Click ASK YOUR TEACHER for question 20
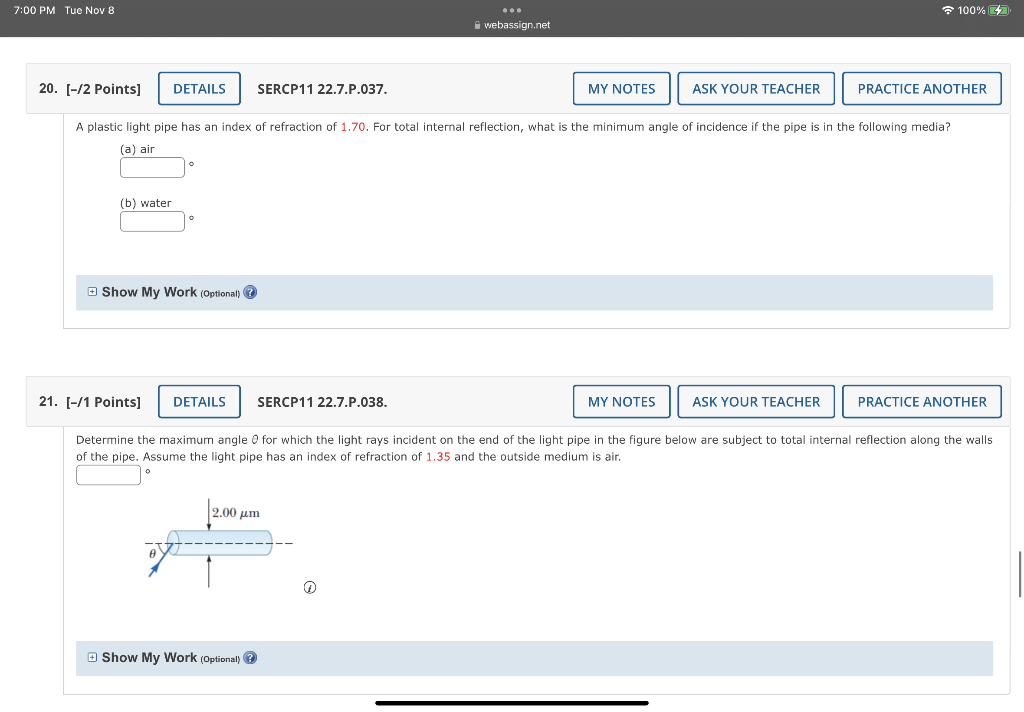Viewport: 1024px width, 712px height. tap(756, 89)
